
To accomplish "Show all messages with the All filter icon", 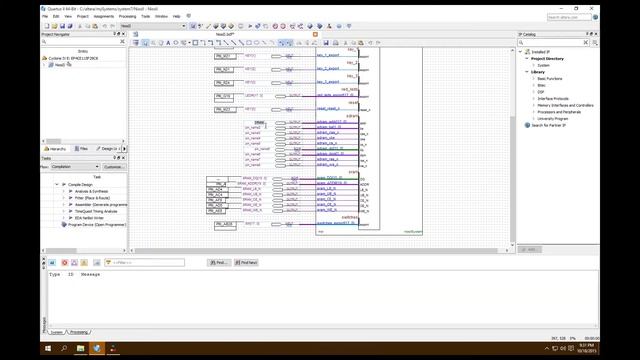I will pos(52,262).
